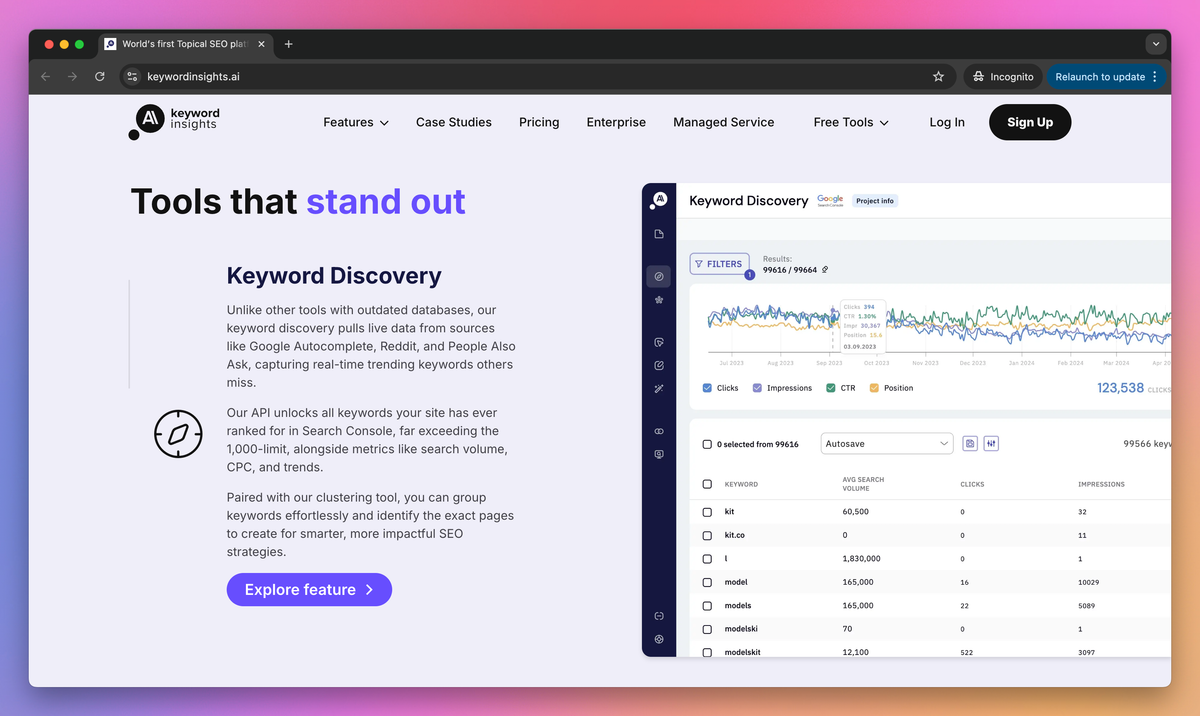Click the Project info badge

click(x=875, y=201)
